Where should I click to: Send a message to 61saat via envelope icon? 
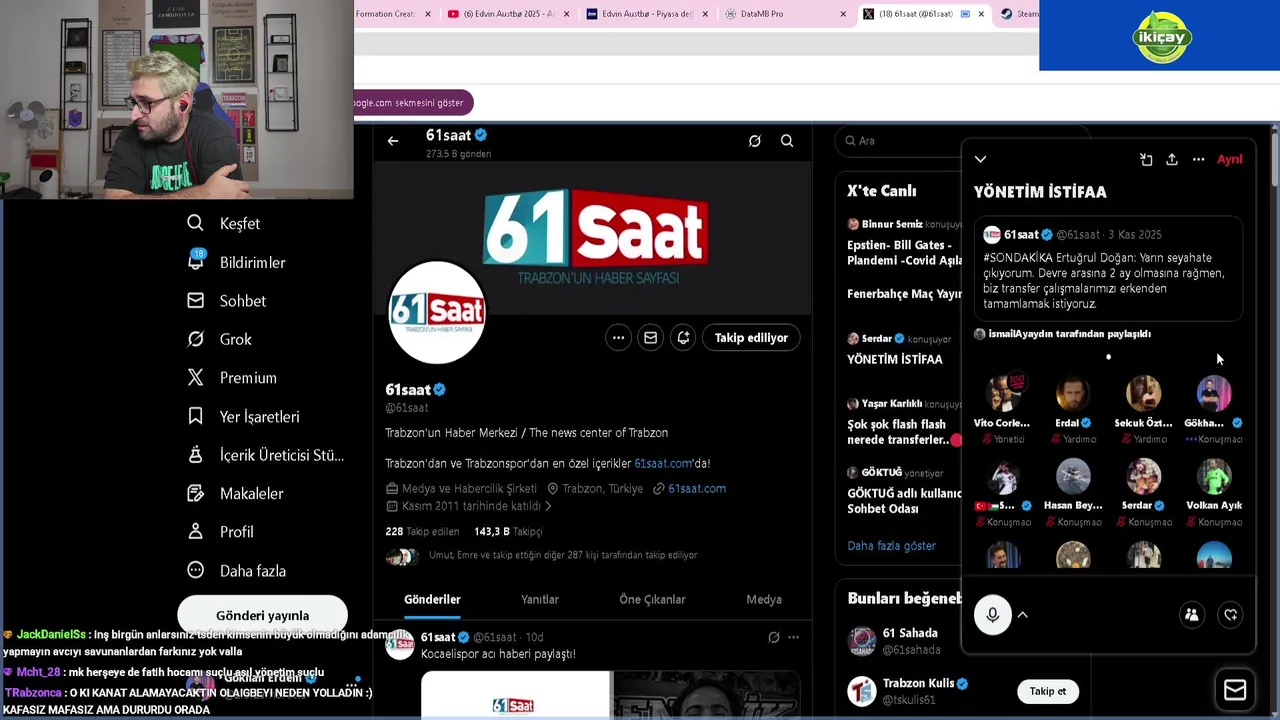[651, 338]
